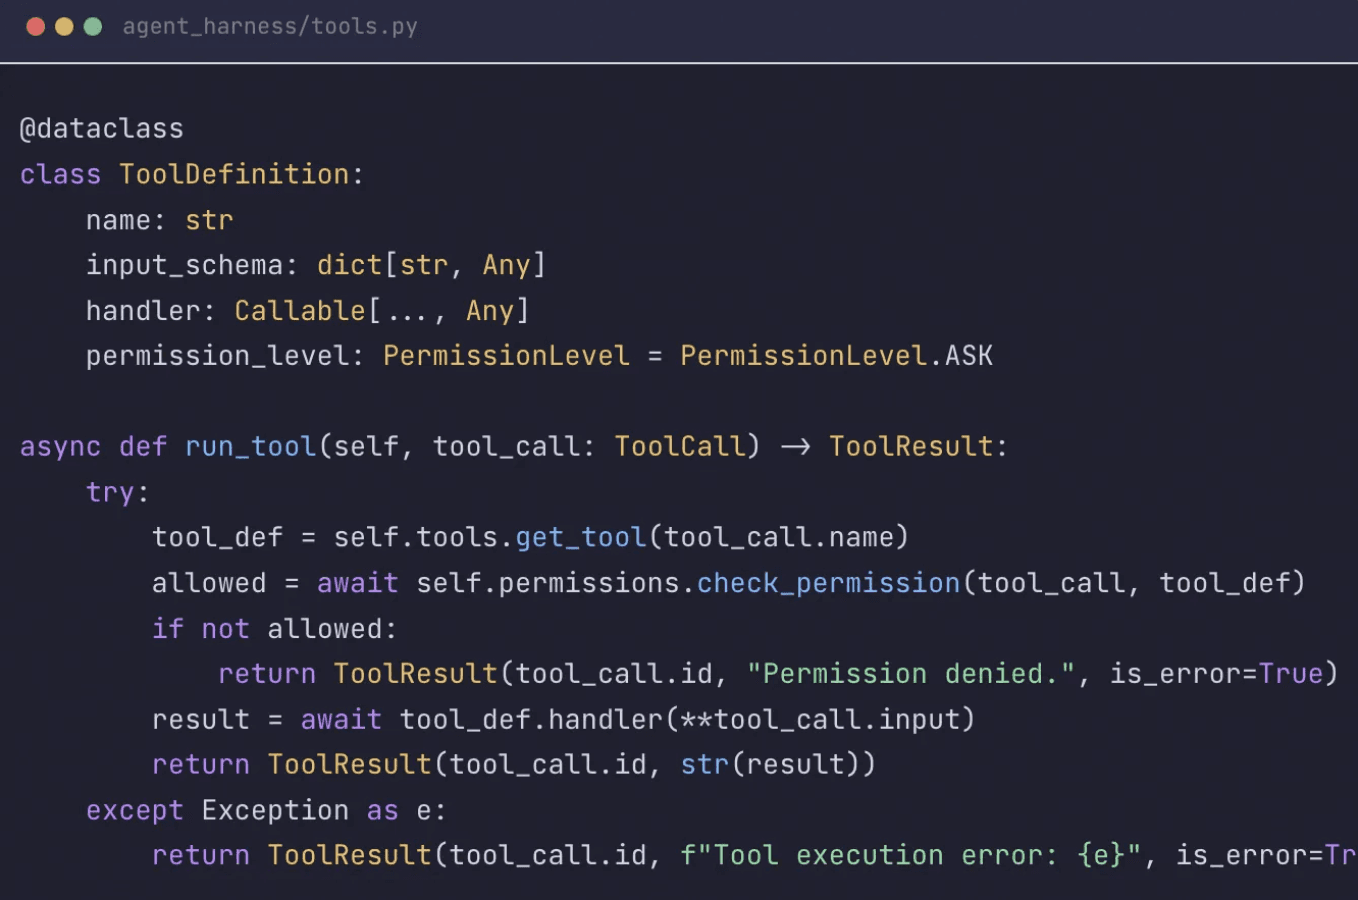Select the run_tool function name
This screenshot has width=1358, height=900.
pyautogui.click(x=249, y=446)
